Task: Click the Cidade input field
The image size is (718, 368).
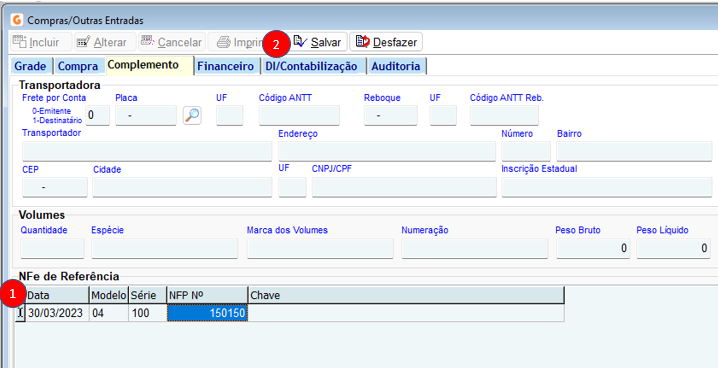Action: click(x=182, y=187)
